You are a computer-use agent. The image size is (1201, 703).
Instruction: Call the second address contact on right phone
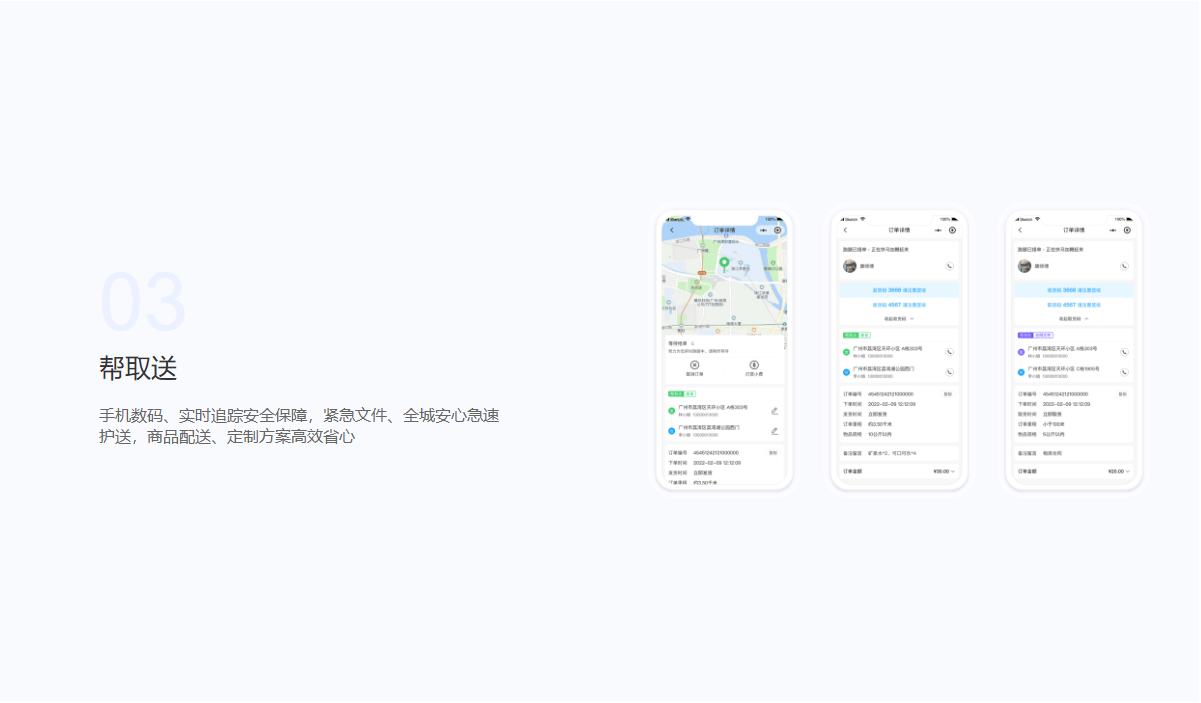tap(1124, 372)
